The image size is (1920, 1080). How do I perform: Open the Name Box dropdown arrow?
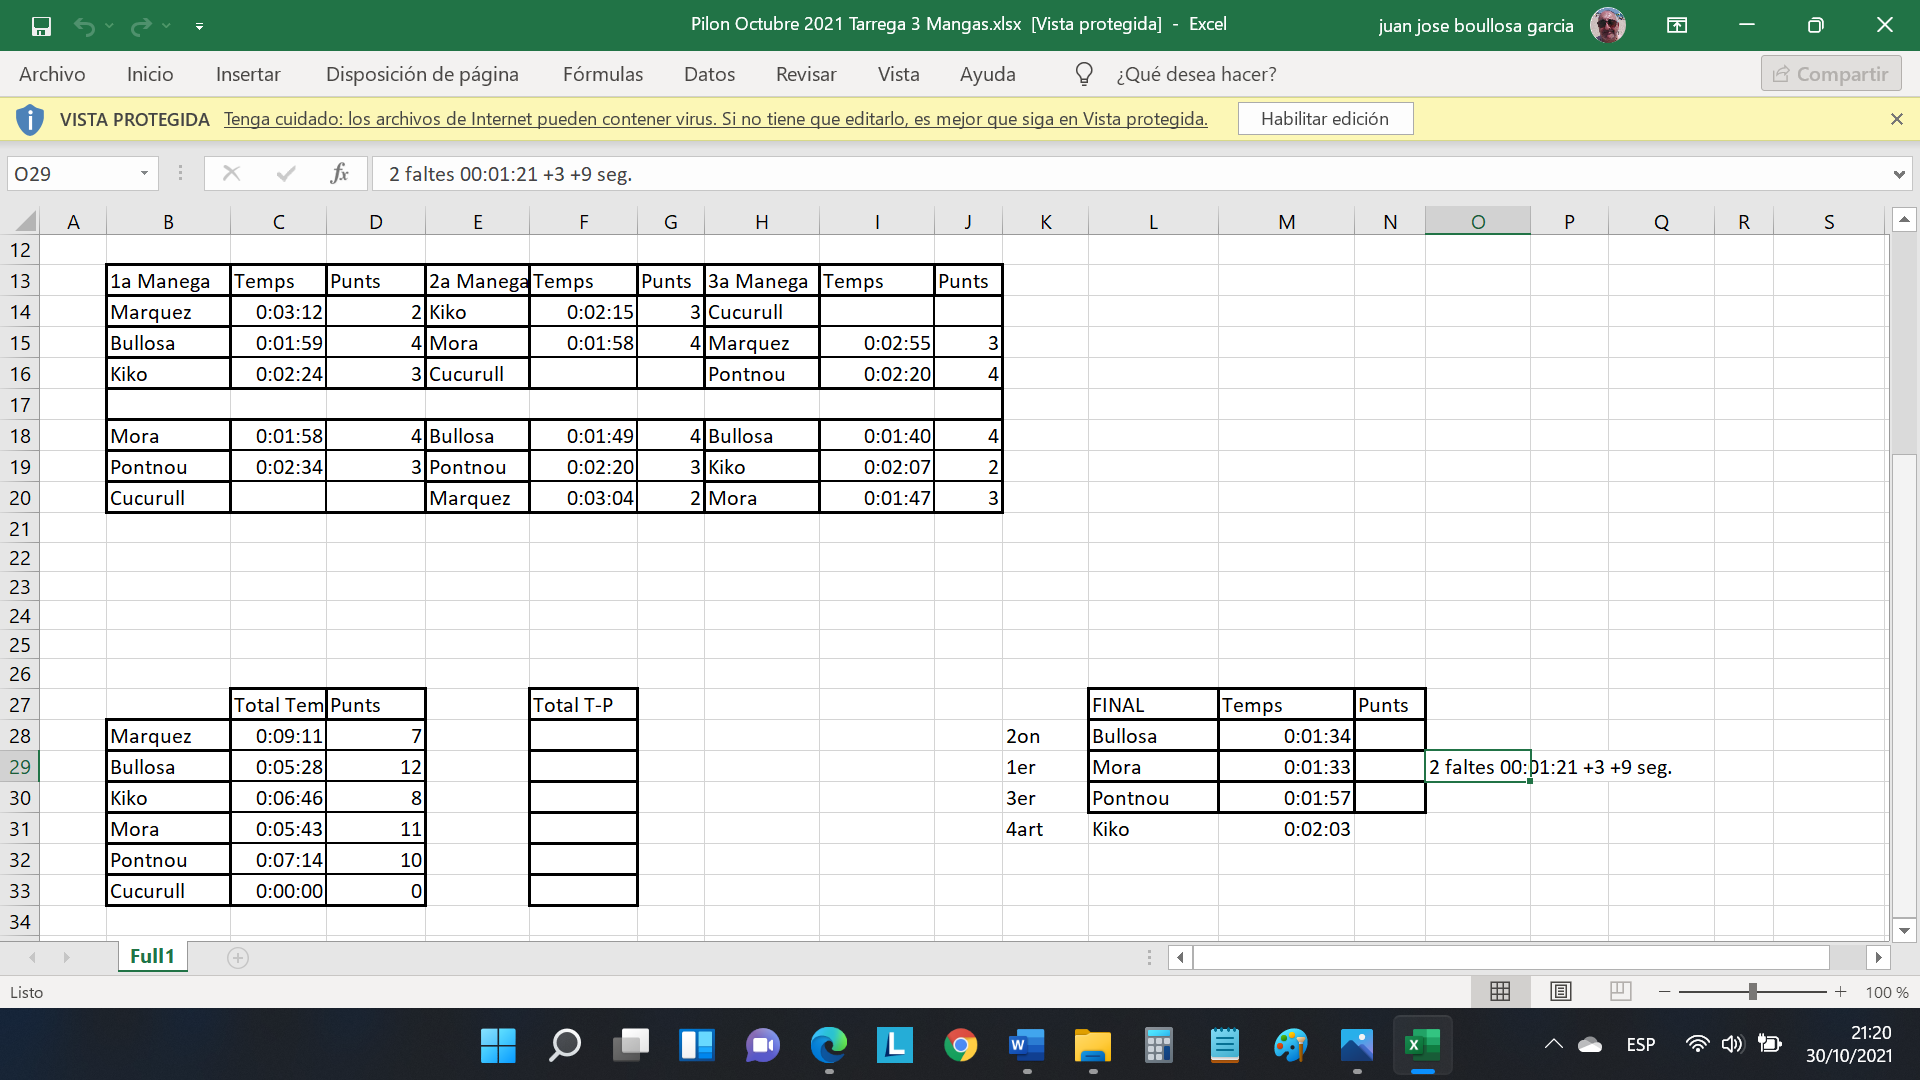144,173
